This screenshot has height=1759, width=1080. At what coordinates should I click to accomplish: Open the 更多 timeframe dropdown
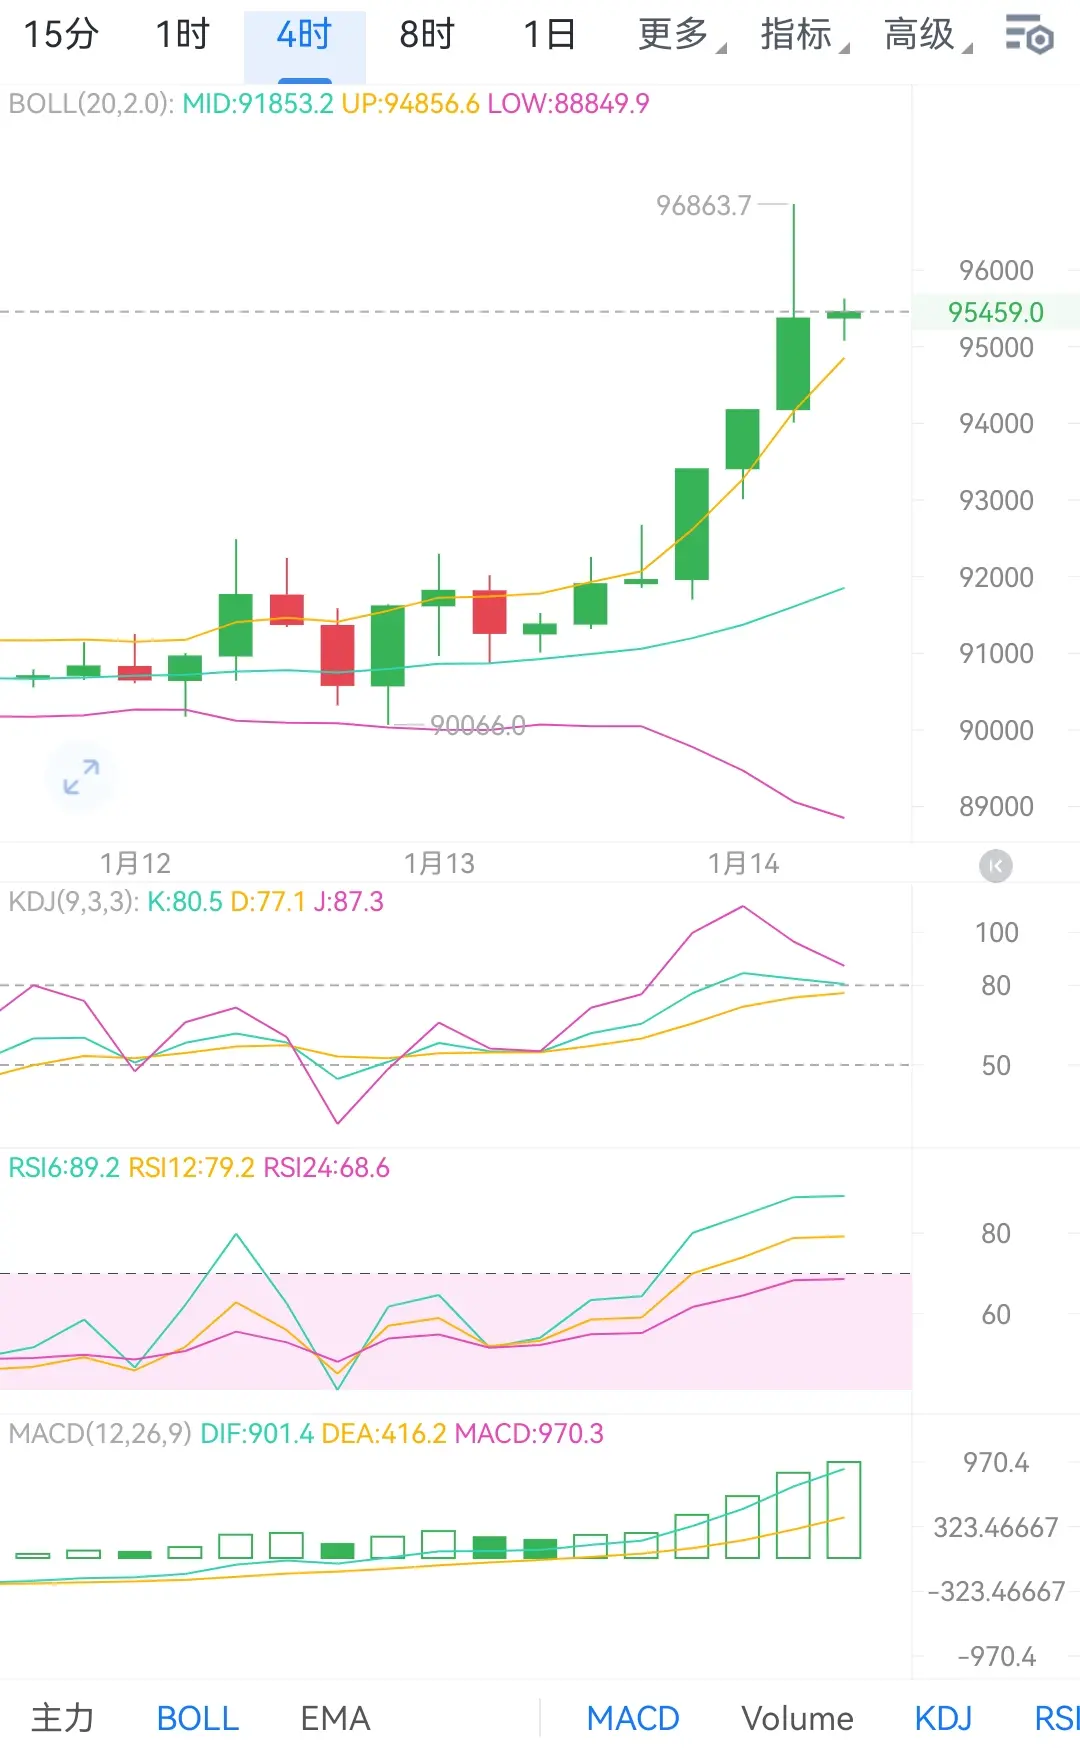tap(682, 35)
